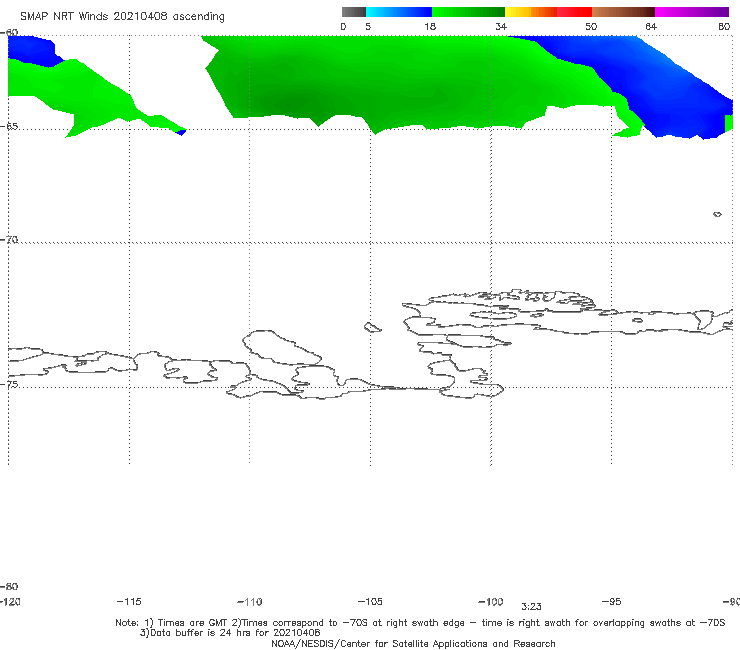Click the NOAA/NESDIS credit line
Screen dimensions: 740x650
(413, 644)
